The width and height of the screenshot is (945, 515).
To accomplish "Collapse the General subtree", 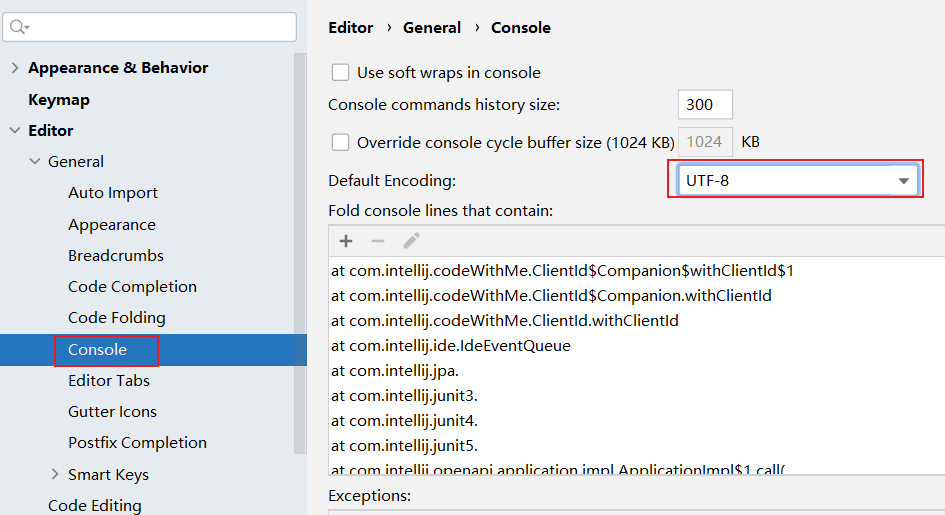I will click(35, 161).
